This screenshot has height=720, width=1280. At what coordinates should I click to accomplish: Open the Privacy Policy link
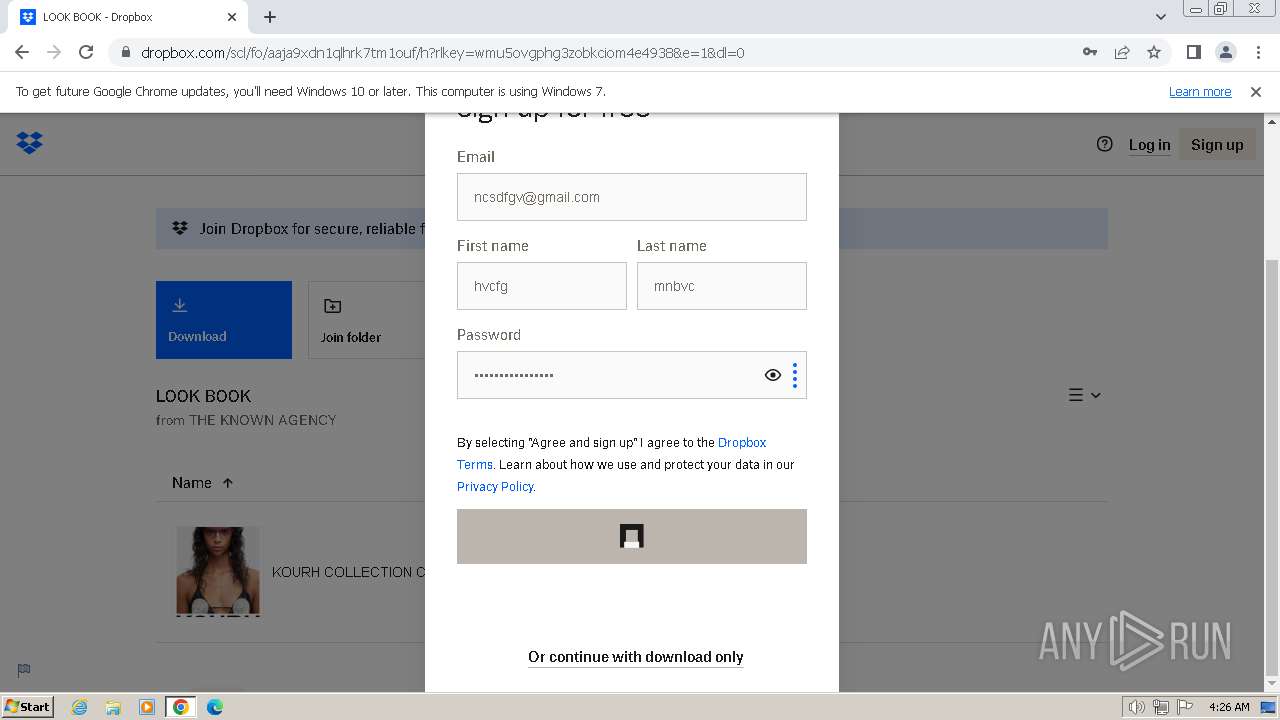click(495, 486)
